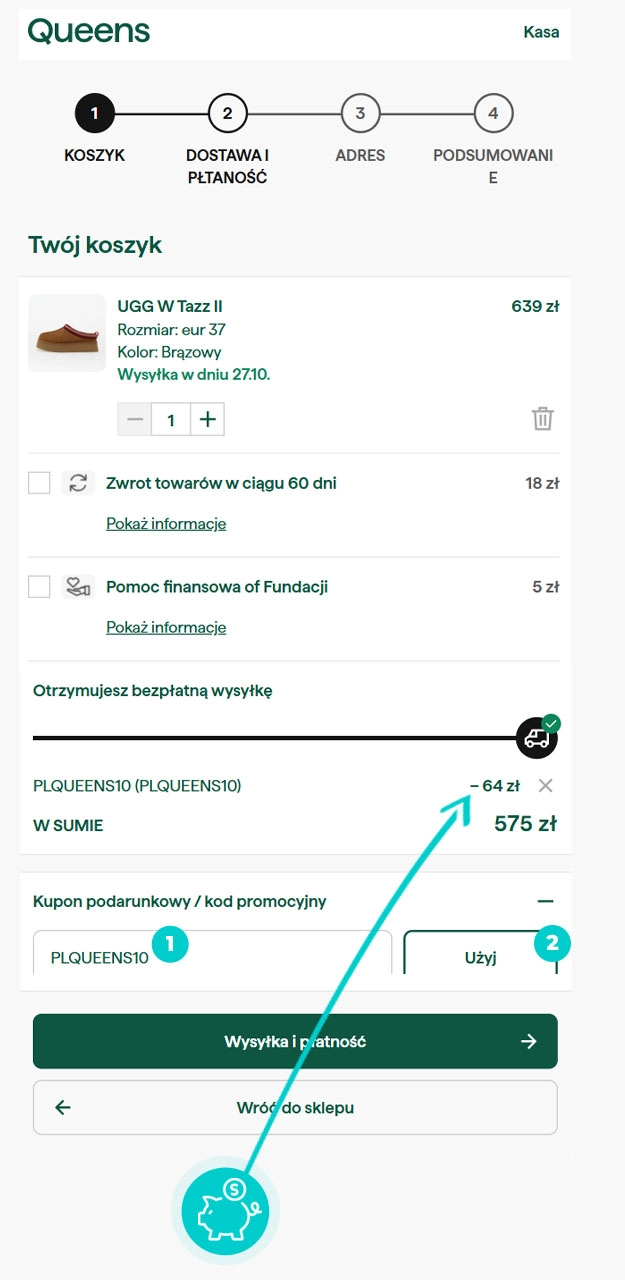Click the free shipping truck icon

(x=536, y=738)
